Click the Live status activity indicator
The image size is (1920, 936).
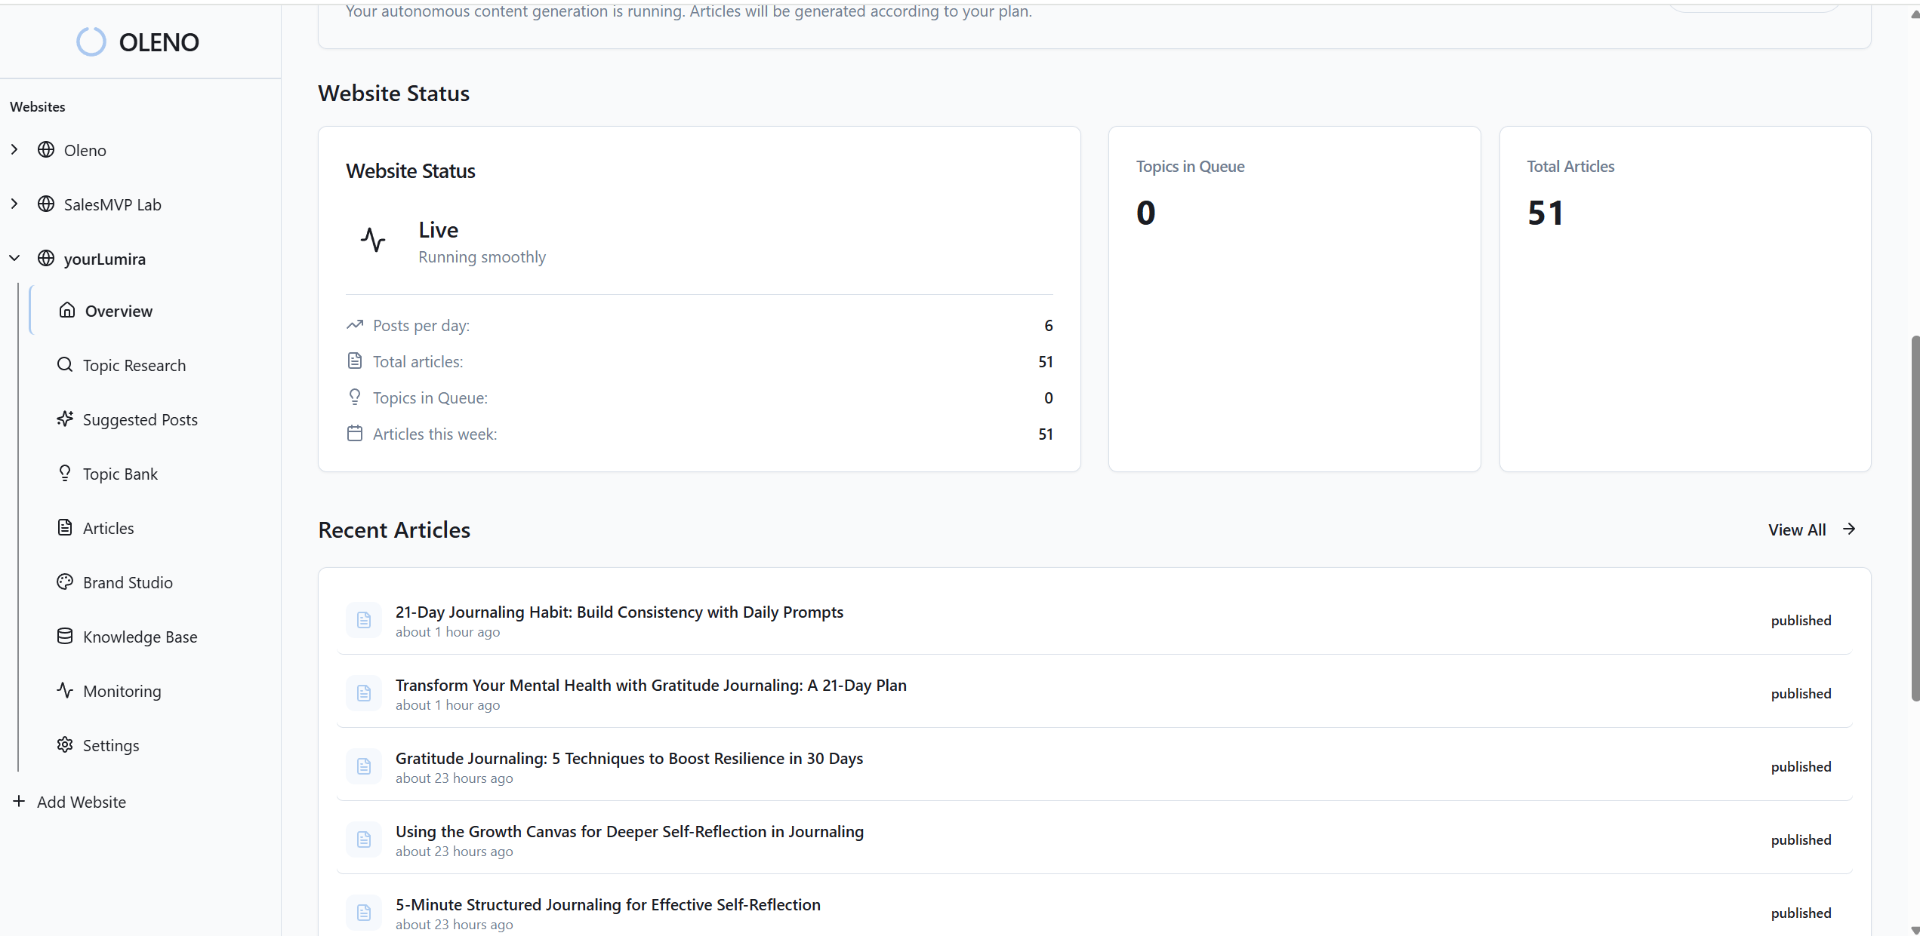[371, 240]
